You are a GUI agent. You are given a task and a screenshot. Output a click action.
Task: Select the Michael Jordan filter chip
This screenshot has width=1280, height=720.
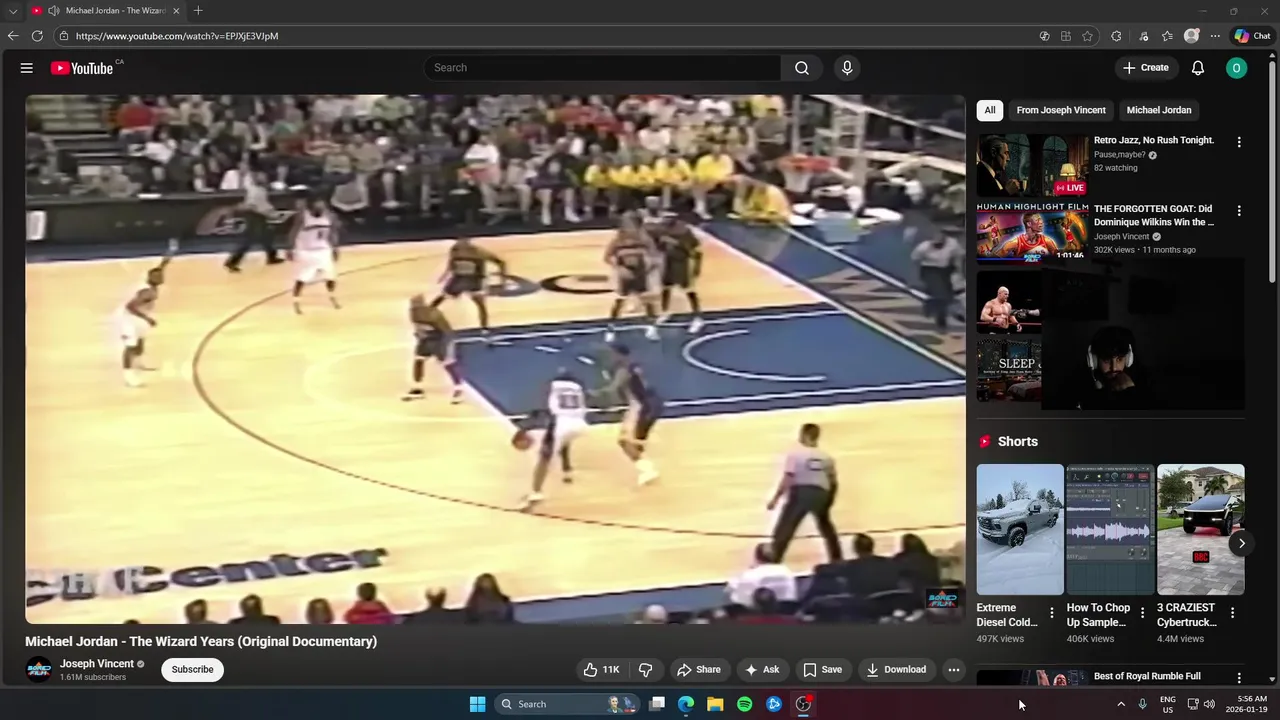(1159, 110)
